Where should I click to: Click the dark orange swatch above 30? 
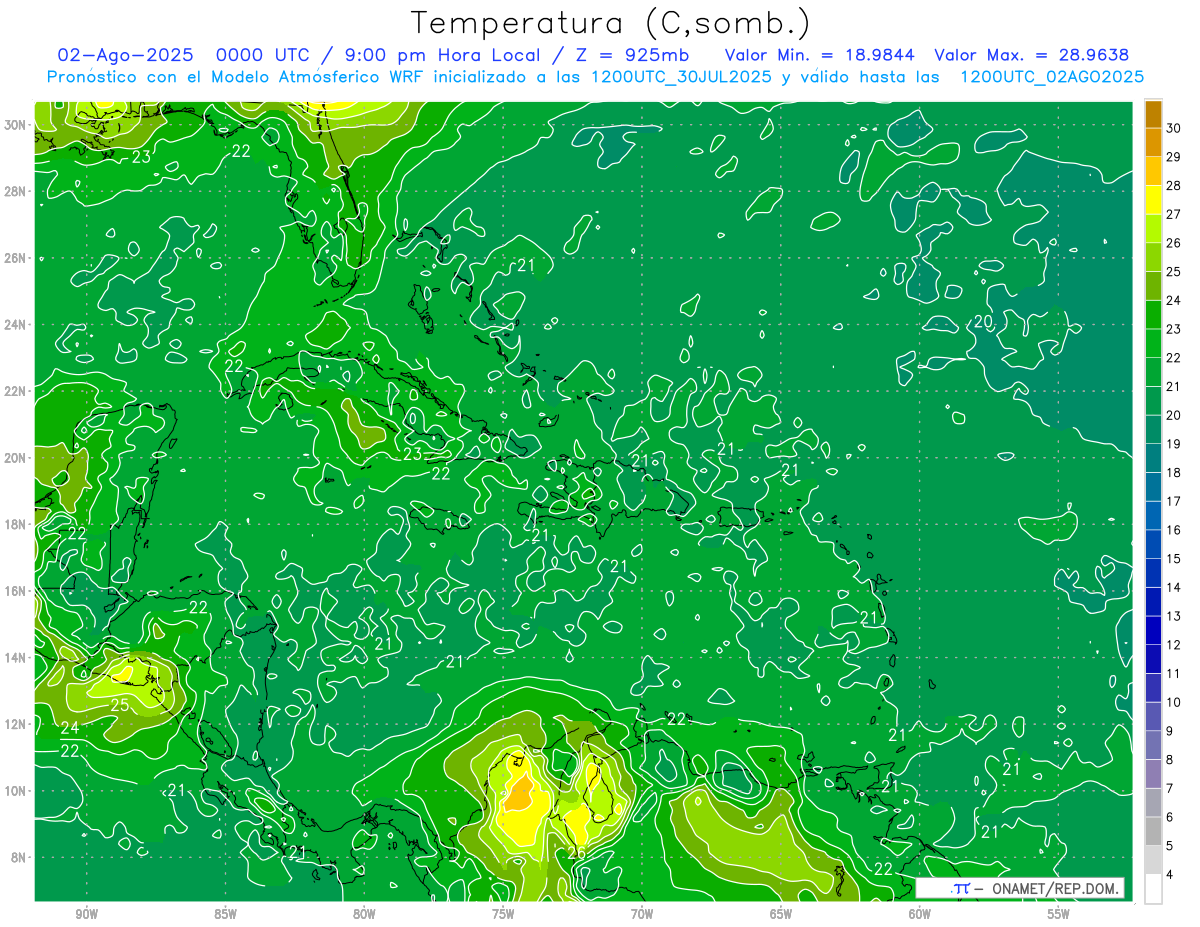pyautogui.click(x=1153, y=114)
